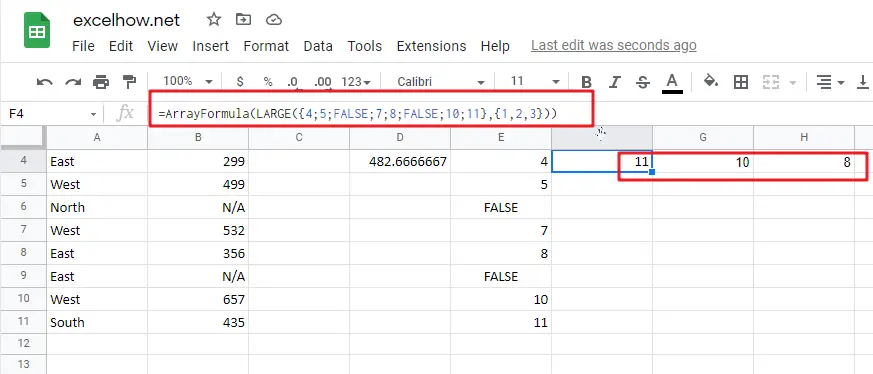Select cell containing 482.6666667
Image resolution: width=873 pixels, height=374 pixels.
(400, 161)
